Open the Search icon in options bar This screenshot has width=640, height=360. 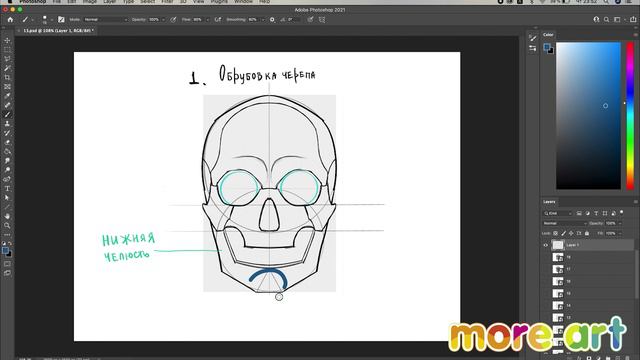coord(607,19)
